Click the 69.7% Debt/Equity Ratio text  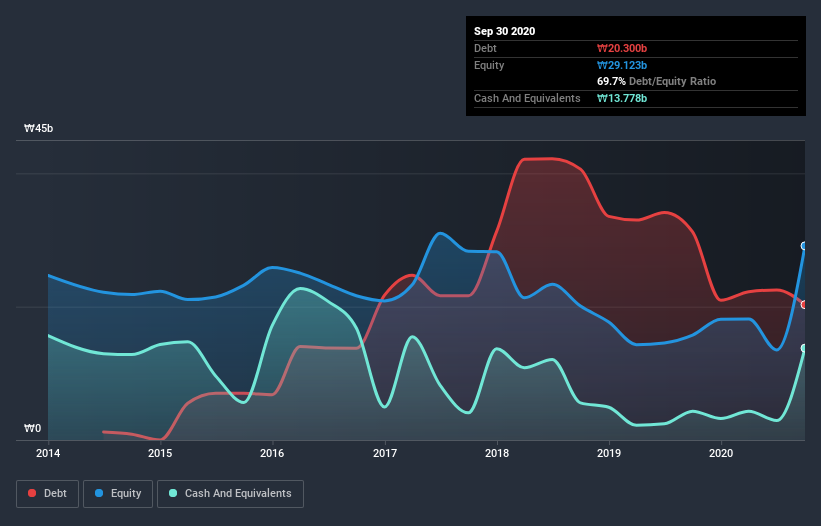click(x=657, y=82)
